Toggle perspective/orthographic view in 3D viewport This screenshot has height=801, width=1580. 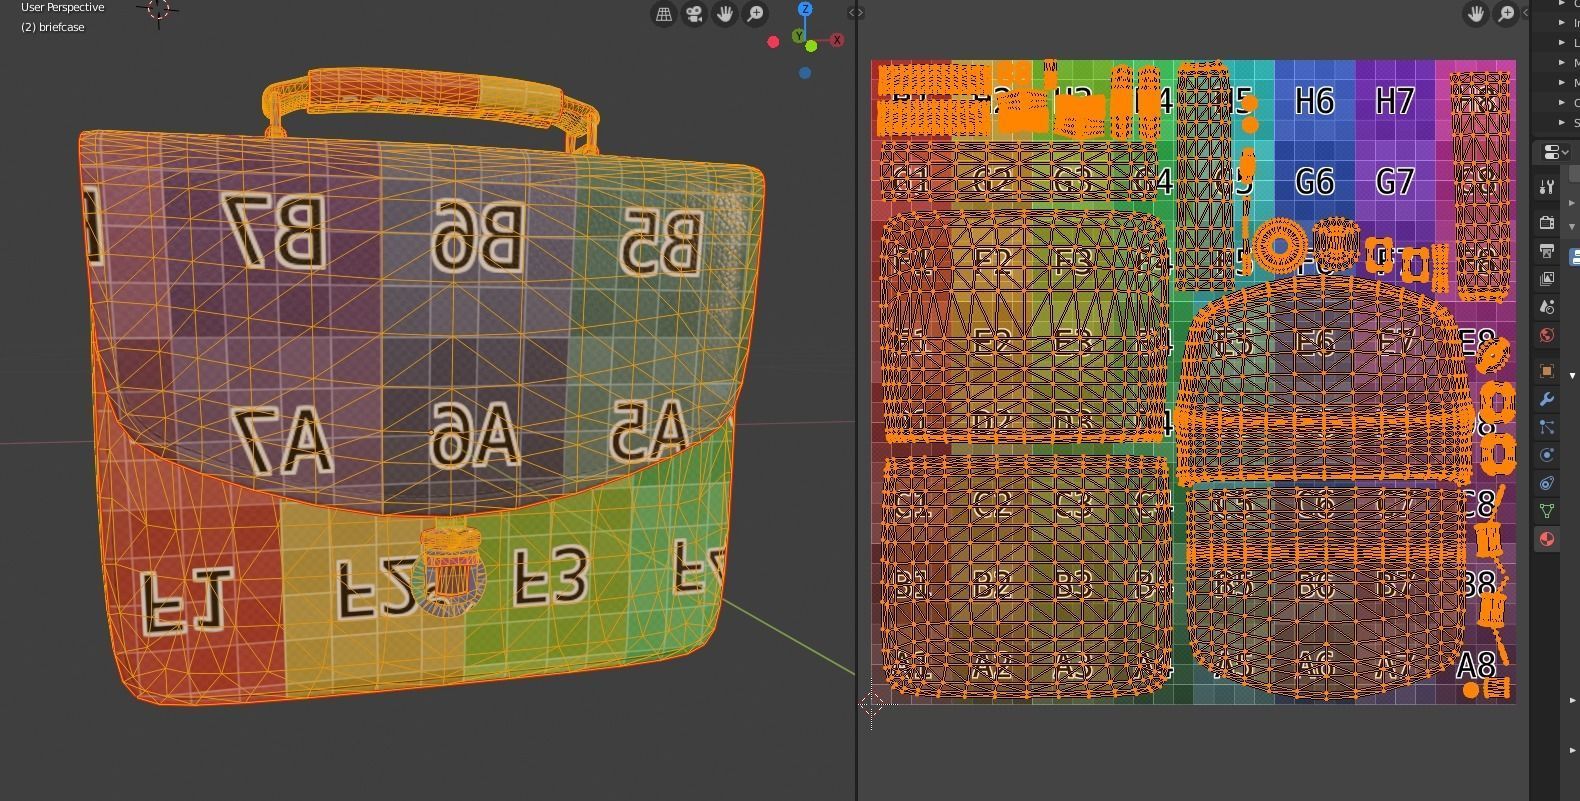pyautogui.click(x=663, y=13)
